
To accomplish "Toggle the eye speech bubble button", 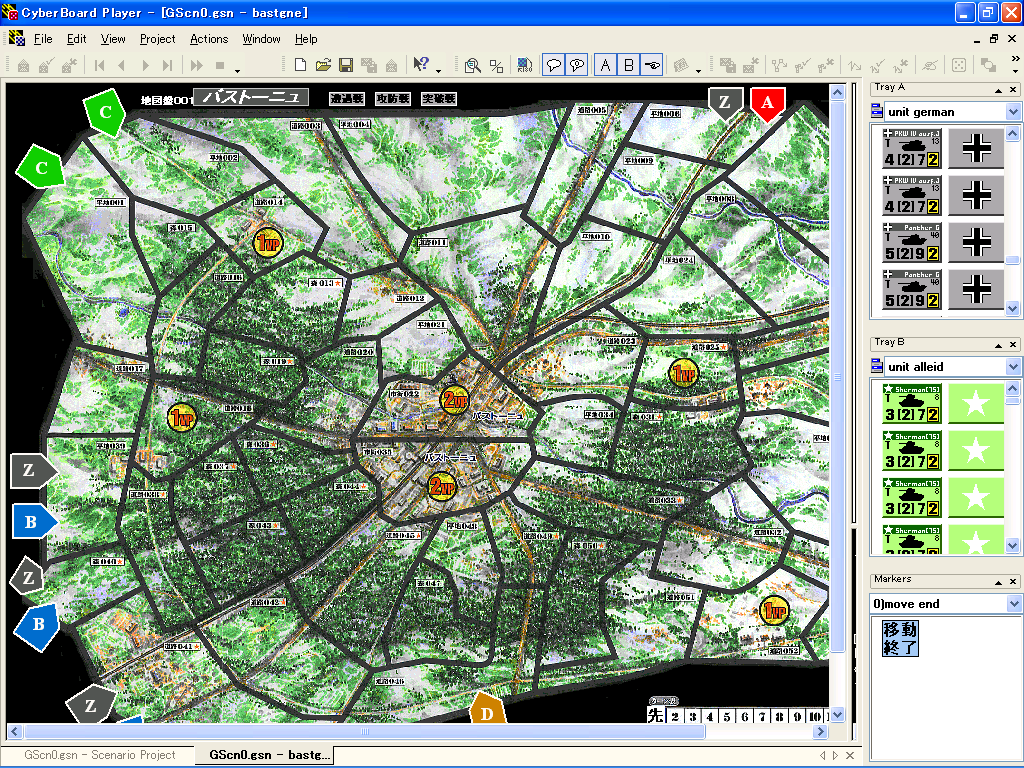I will pyautogui.click(x=577, y=65).
